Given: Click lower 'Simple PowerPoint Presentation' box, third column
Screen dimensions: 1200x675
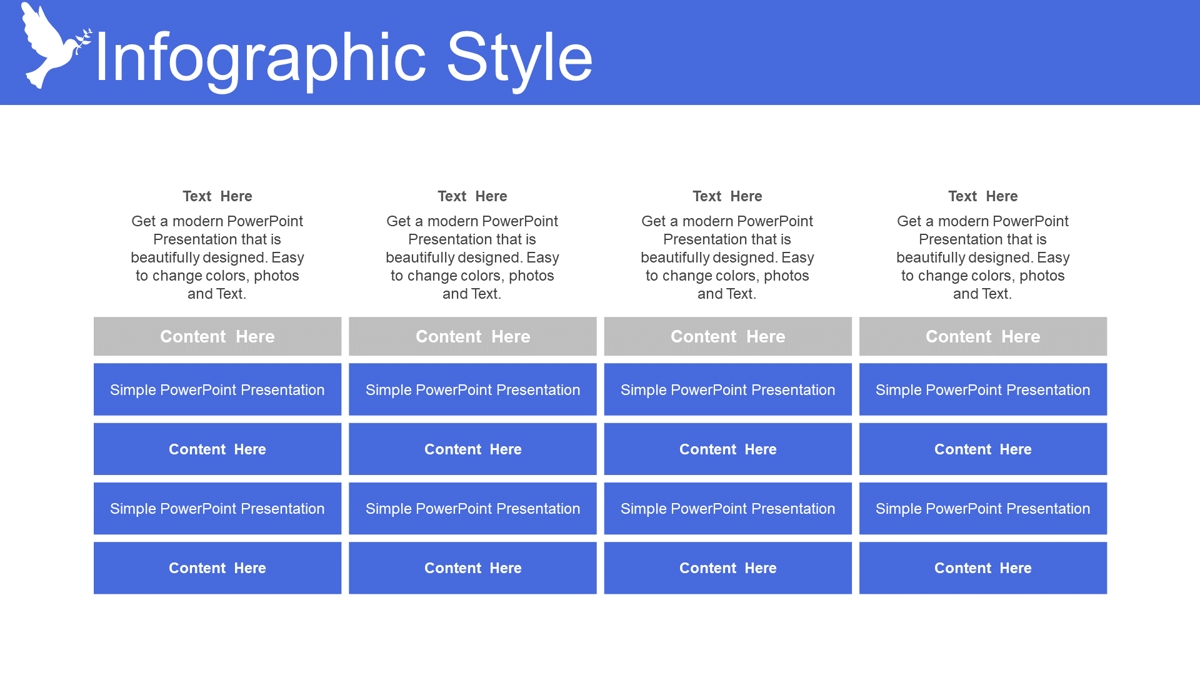Looking at the screenshot, I should click(728, 508).
